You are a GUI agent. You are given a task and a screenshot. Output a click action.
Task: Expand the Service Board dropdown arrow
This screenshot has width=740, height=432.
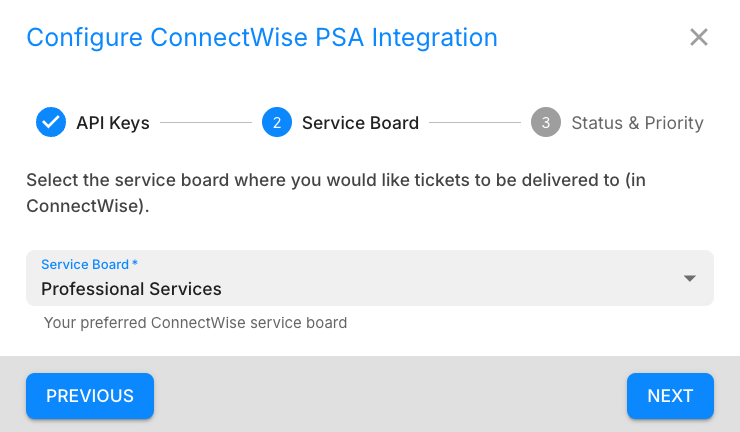point(689,278)
